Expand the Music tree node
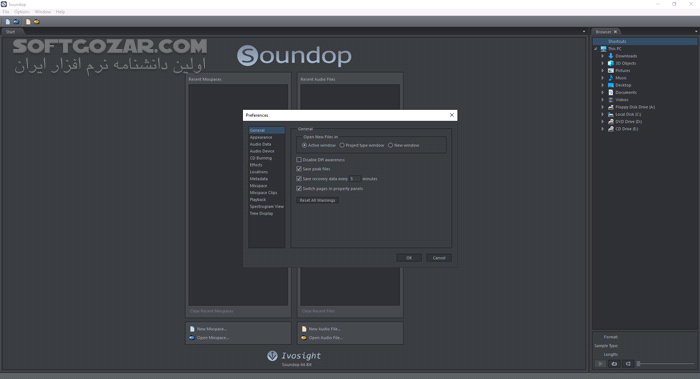Screen dimensions: 700x379 603,78
